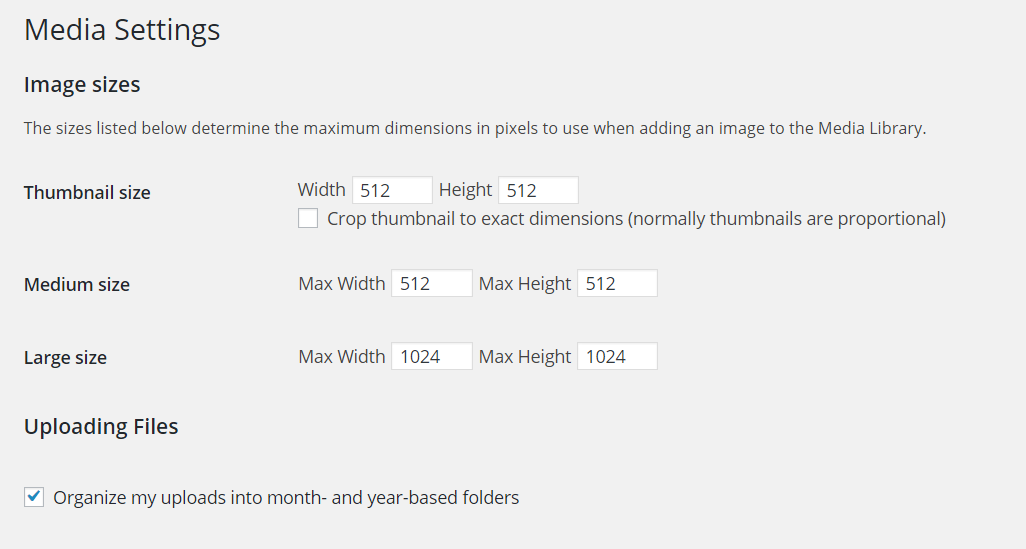Click the Large size 'Max Height' label

(525, 357)
